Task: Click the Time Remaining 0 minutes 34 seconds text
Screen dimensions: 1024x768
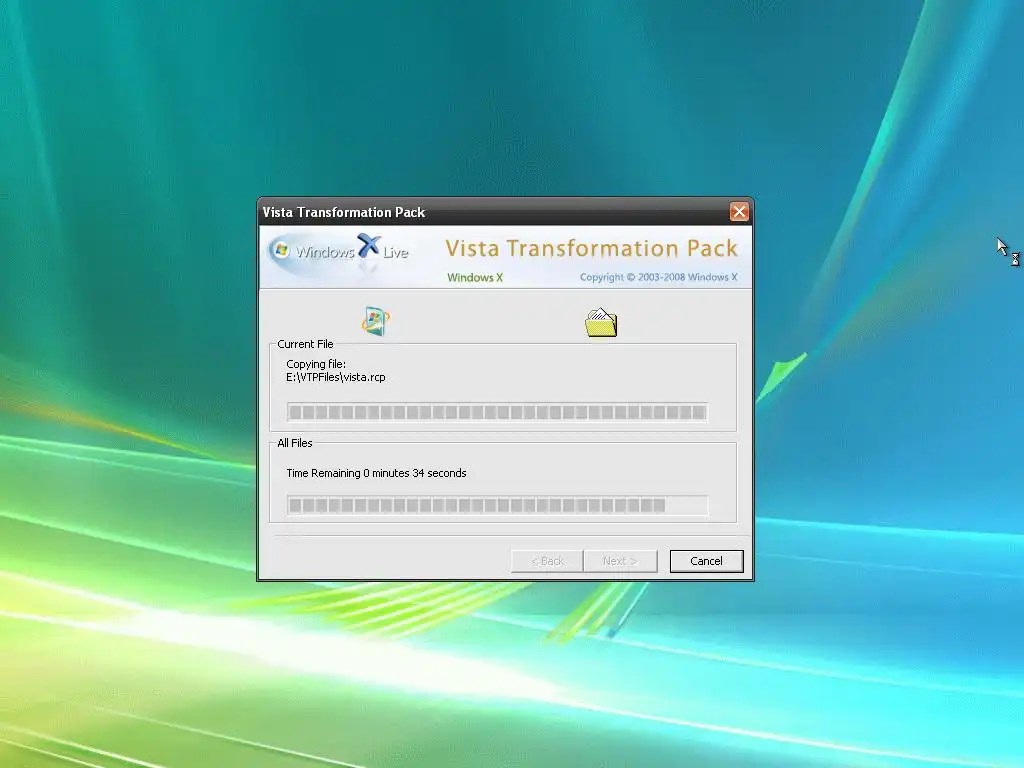Action: pos(376,473)
